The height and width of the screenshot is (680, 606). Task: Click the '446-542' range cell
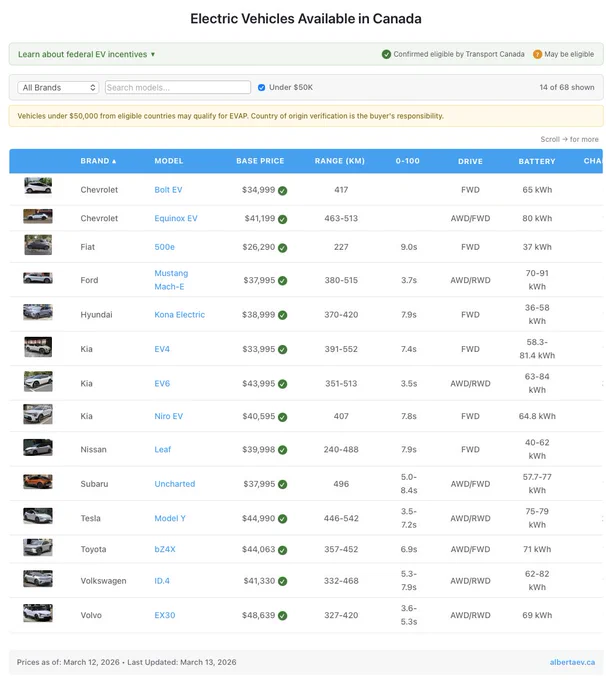341,519
